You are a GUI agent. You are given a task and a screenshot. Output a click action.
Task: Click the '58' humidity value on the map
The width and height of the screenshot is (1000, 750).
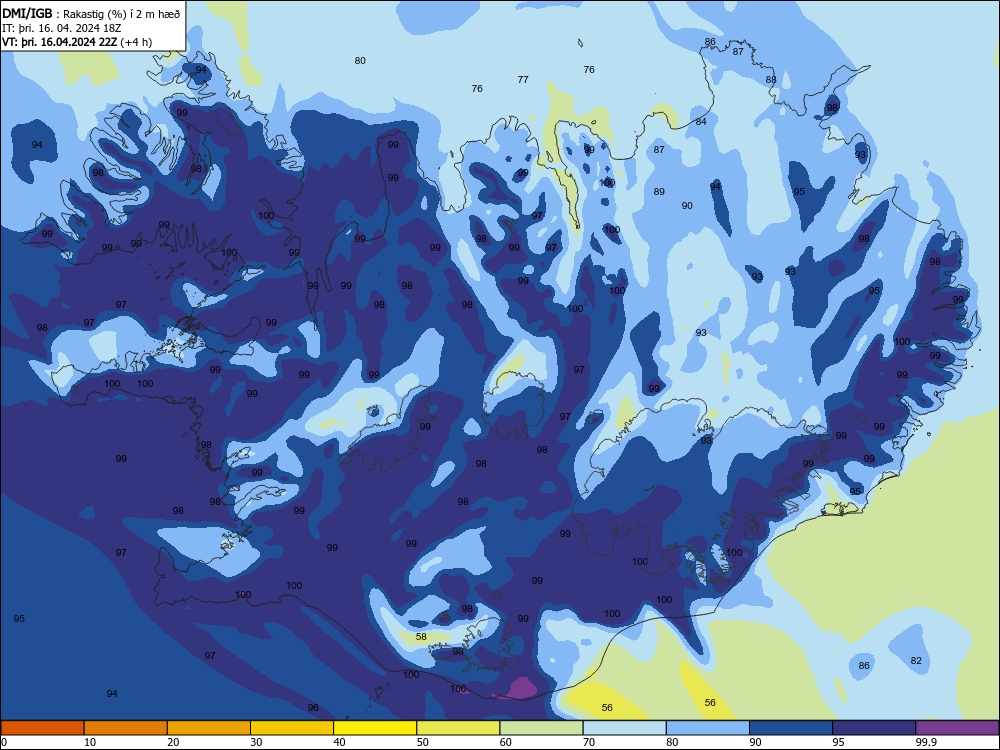(x=421, y=636)
